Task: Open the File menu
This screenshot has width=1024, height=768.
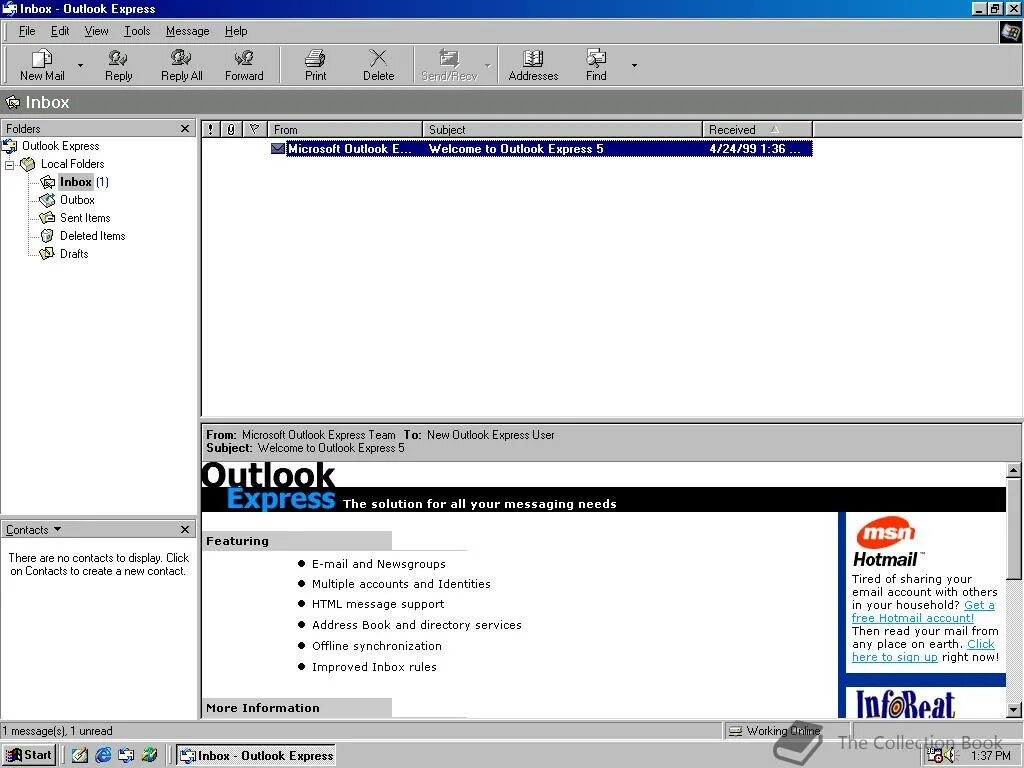Action: (x=27, y=31)
